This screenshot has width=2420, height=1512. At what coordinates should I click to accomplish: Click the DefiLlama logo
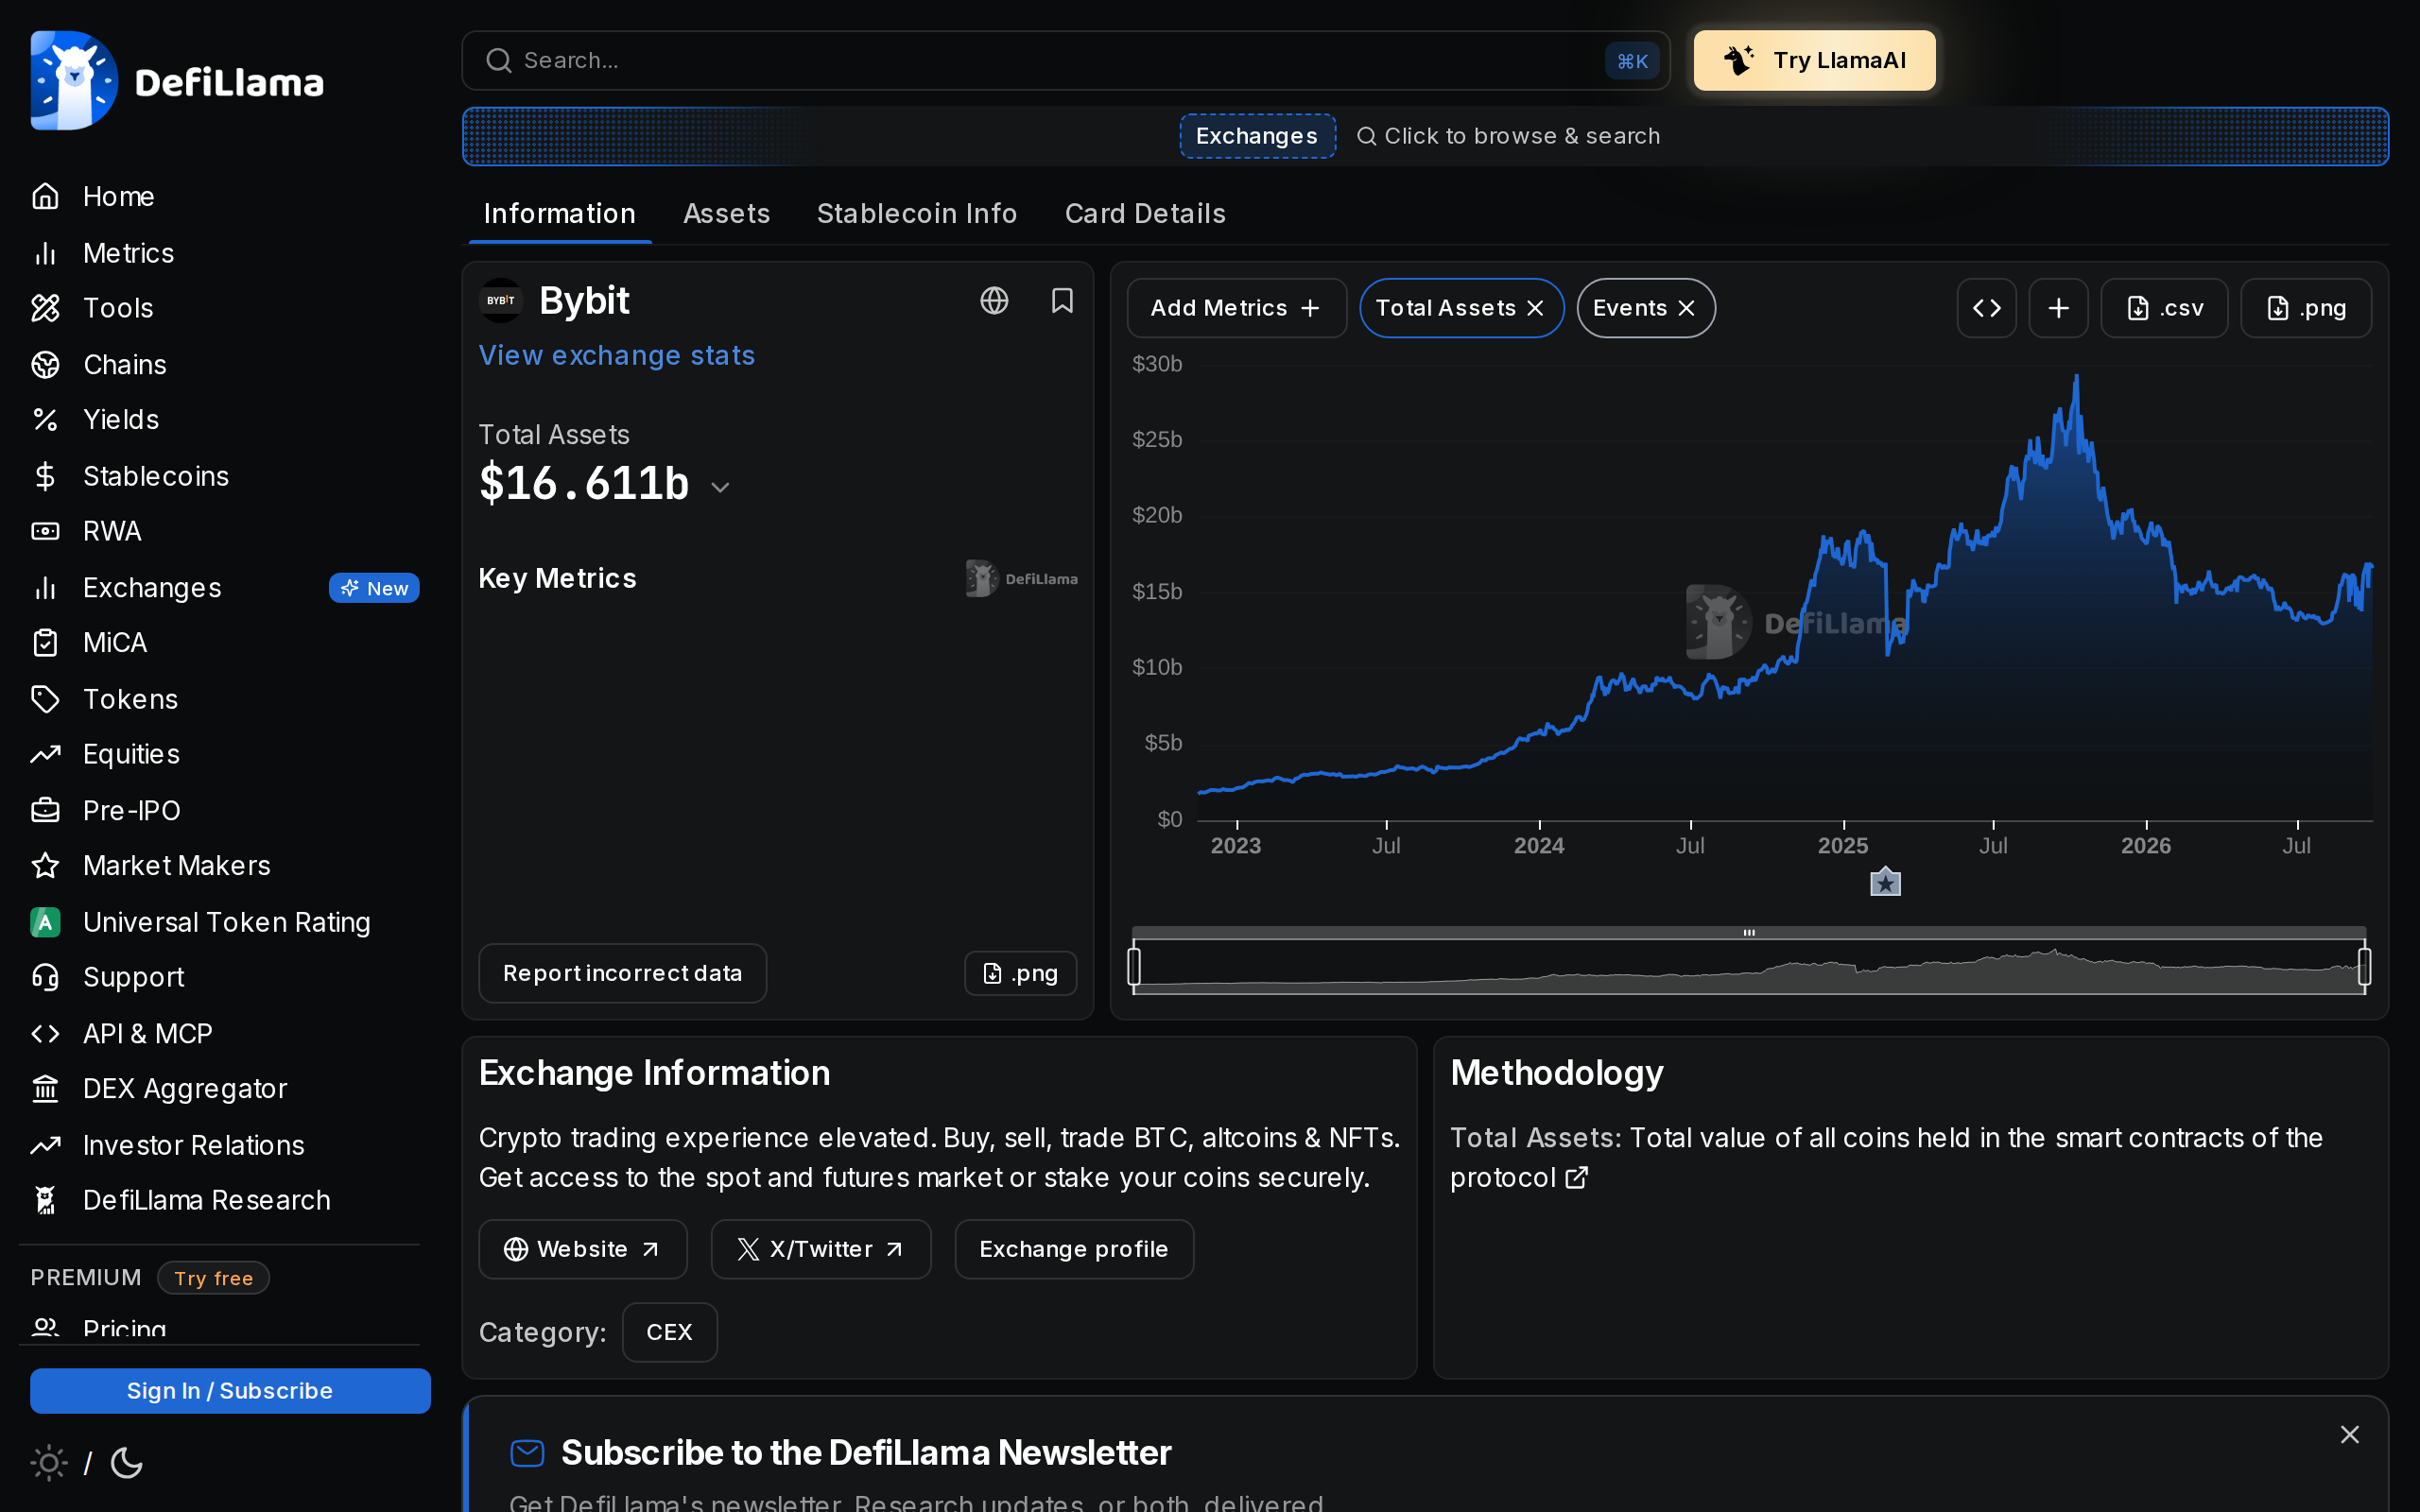pos(177,81)
